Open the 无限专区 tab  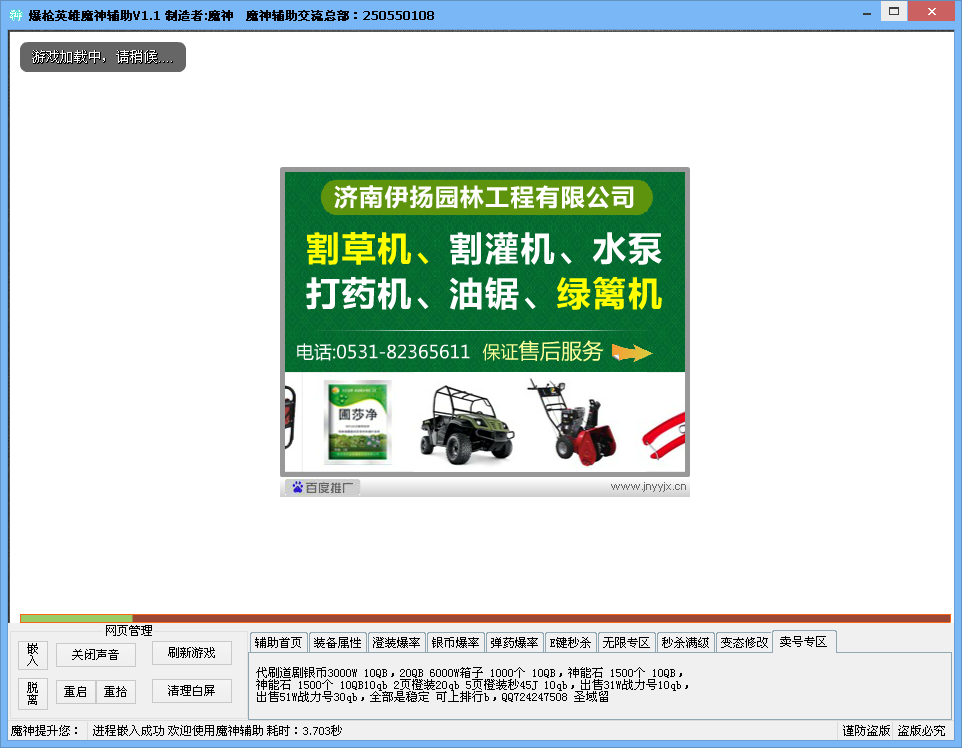(626, 642)
